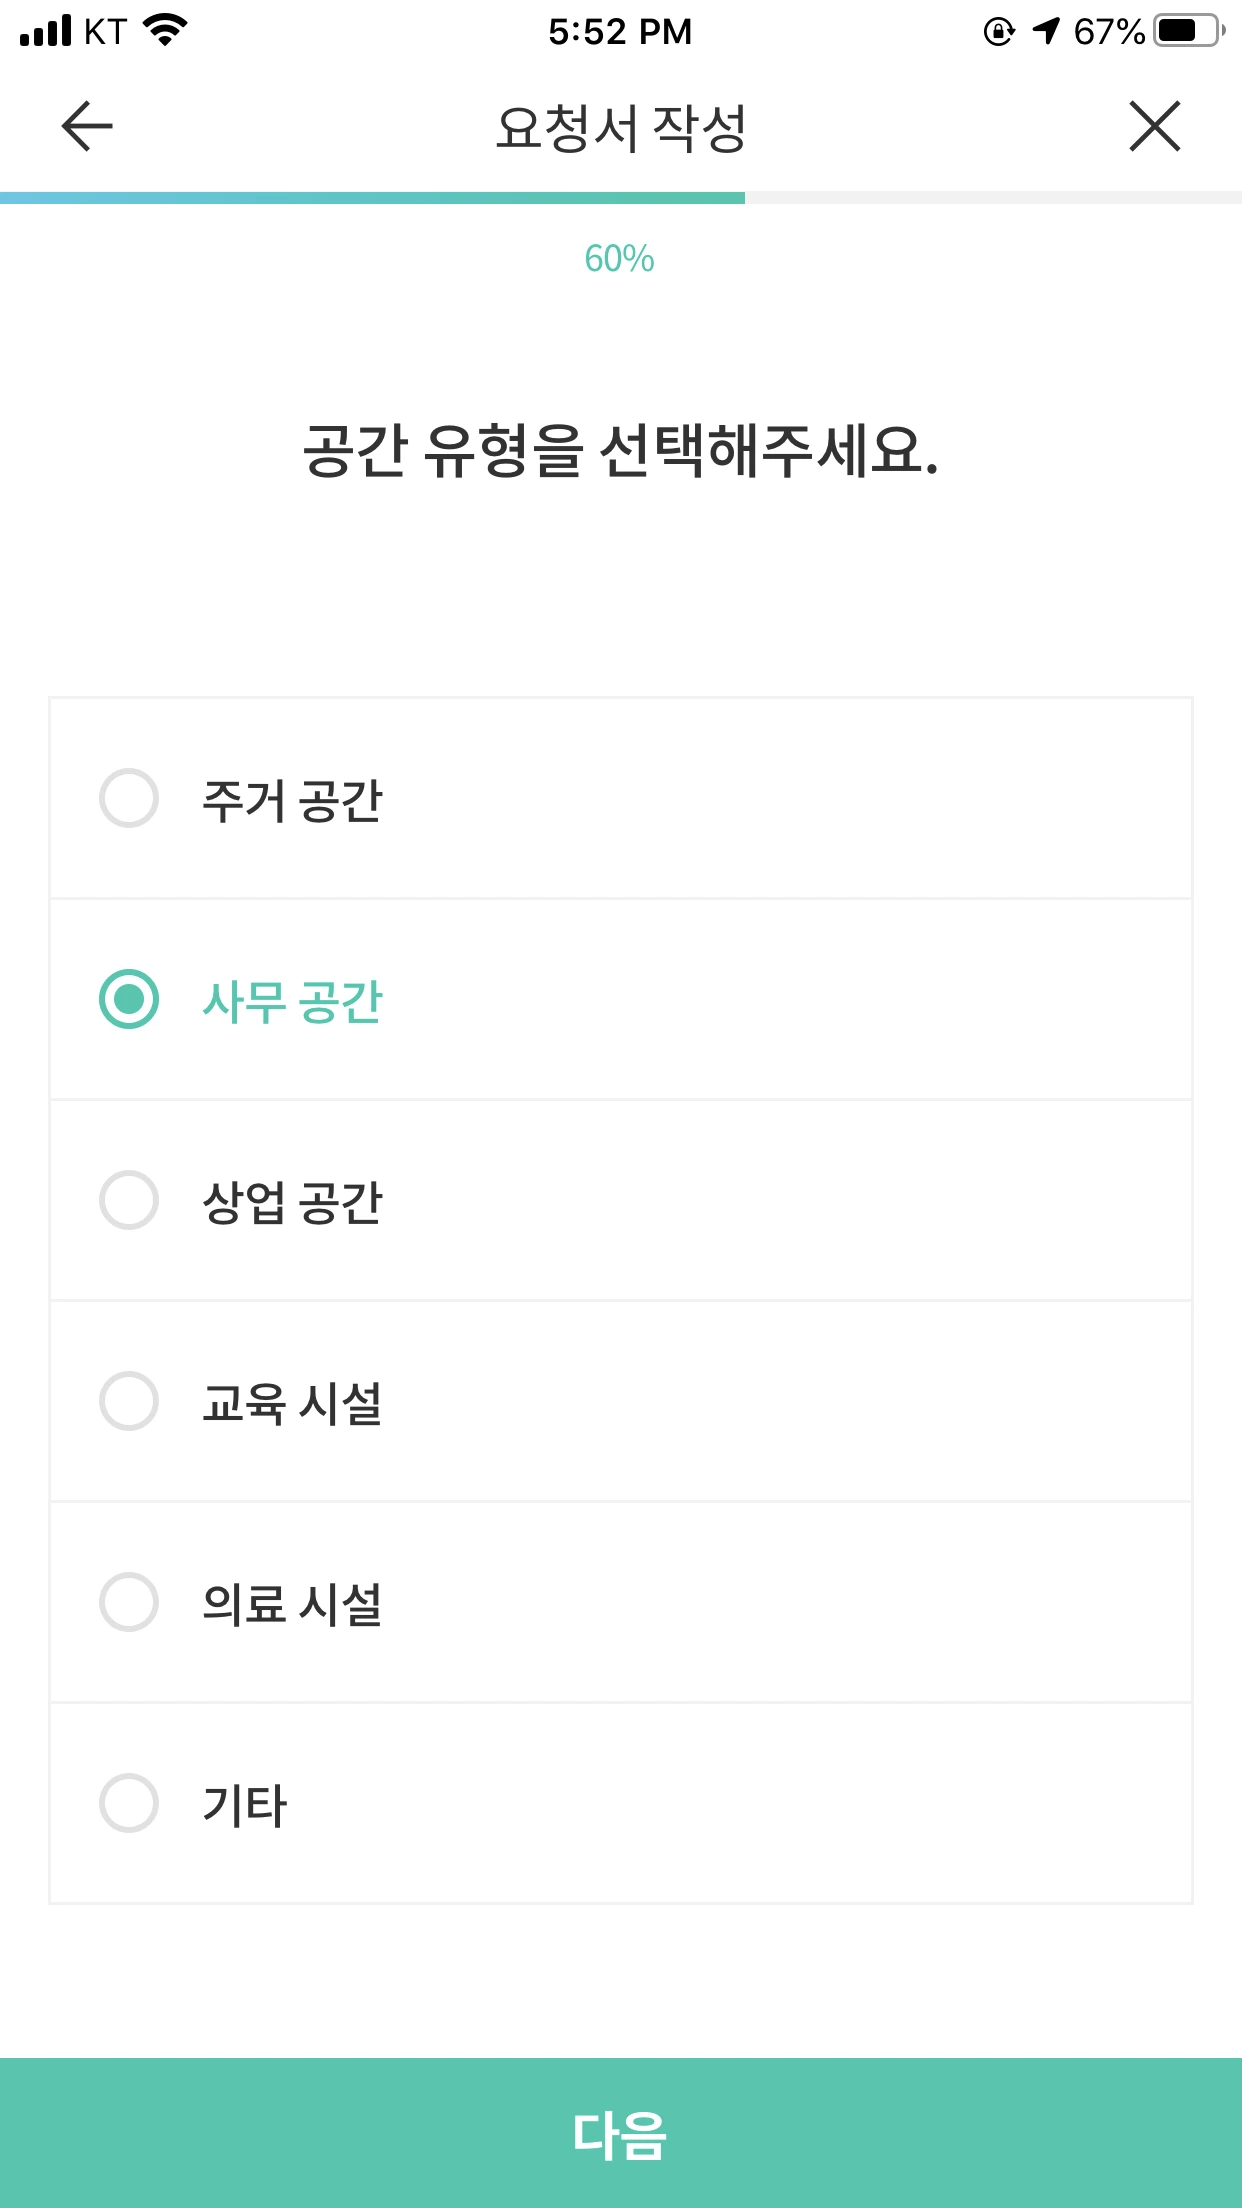
Task: Tap the 60% progress label
Action: [x=620, y=259]
